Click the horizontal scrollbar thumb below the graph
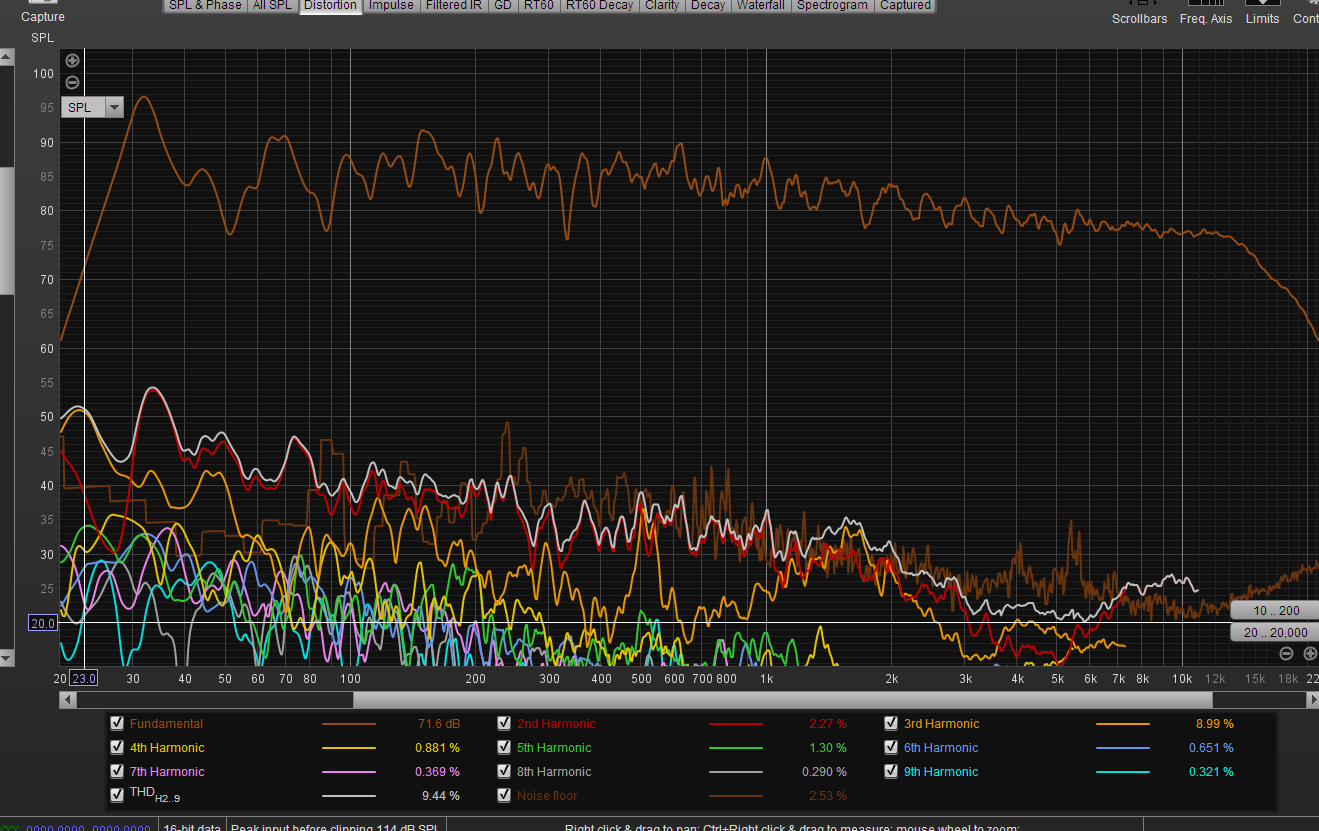The image size is (1319, 831). point(784,700)
